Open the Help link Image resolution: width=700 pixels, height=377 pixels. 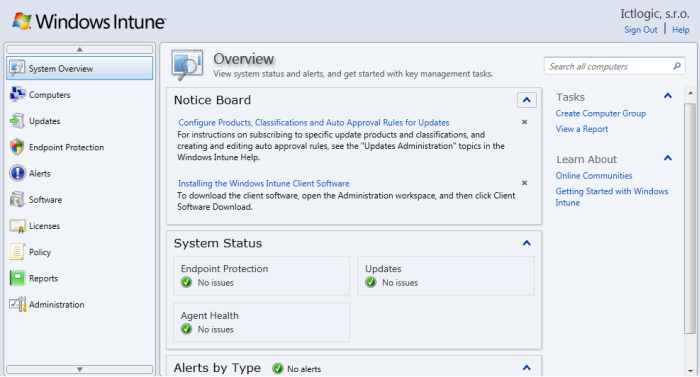click(x=681, y=30)
